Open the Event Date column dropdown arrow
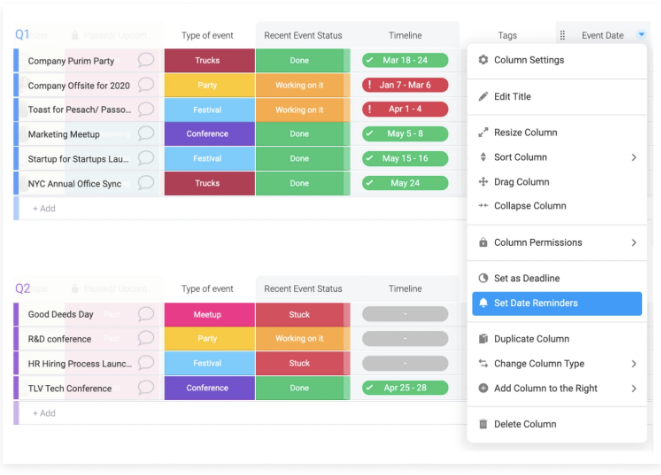Image resolution: width=661 pixels, height=475 pixels. 641,35
